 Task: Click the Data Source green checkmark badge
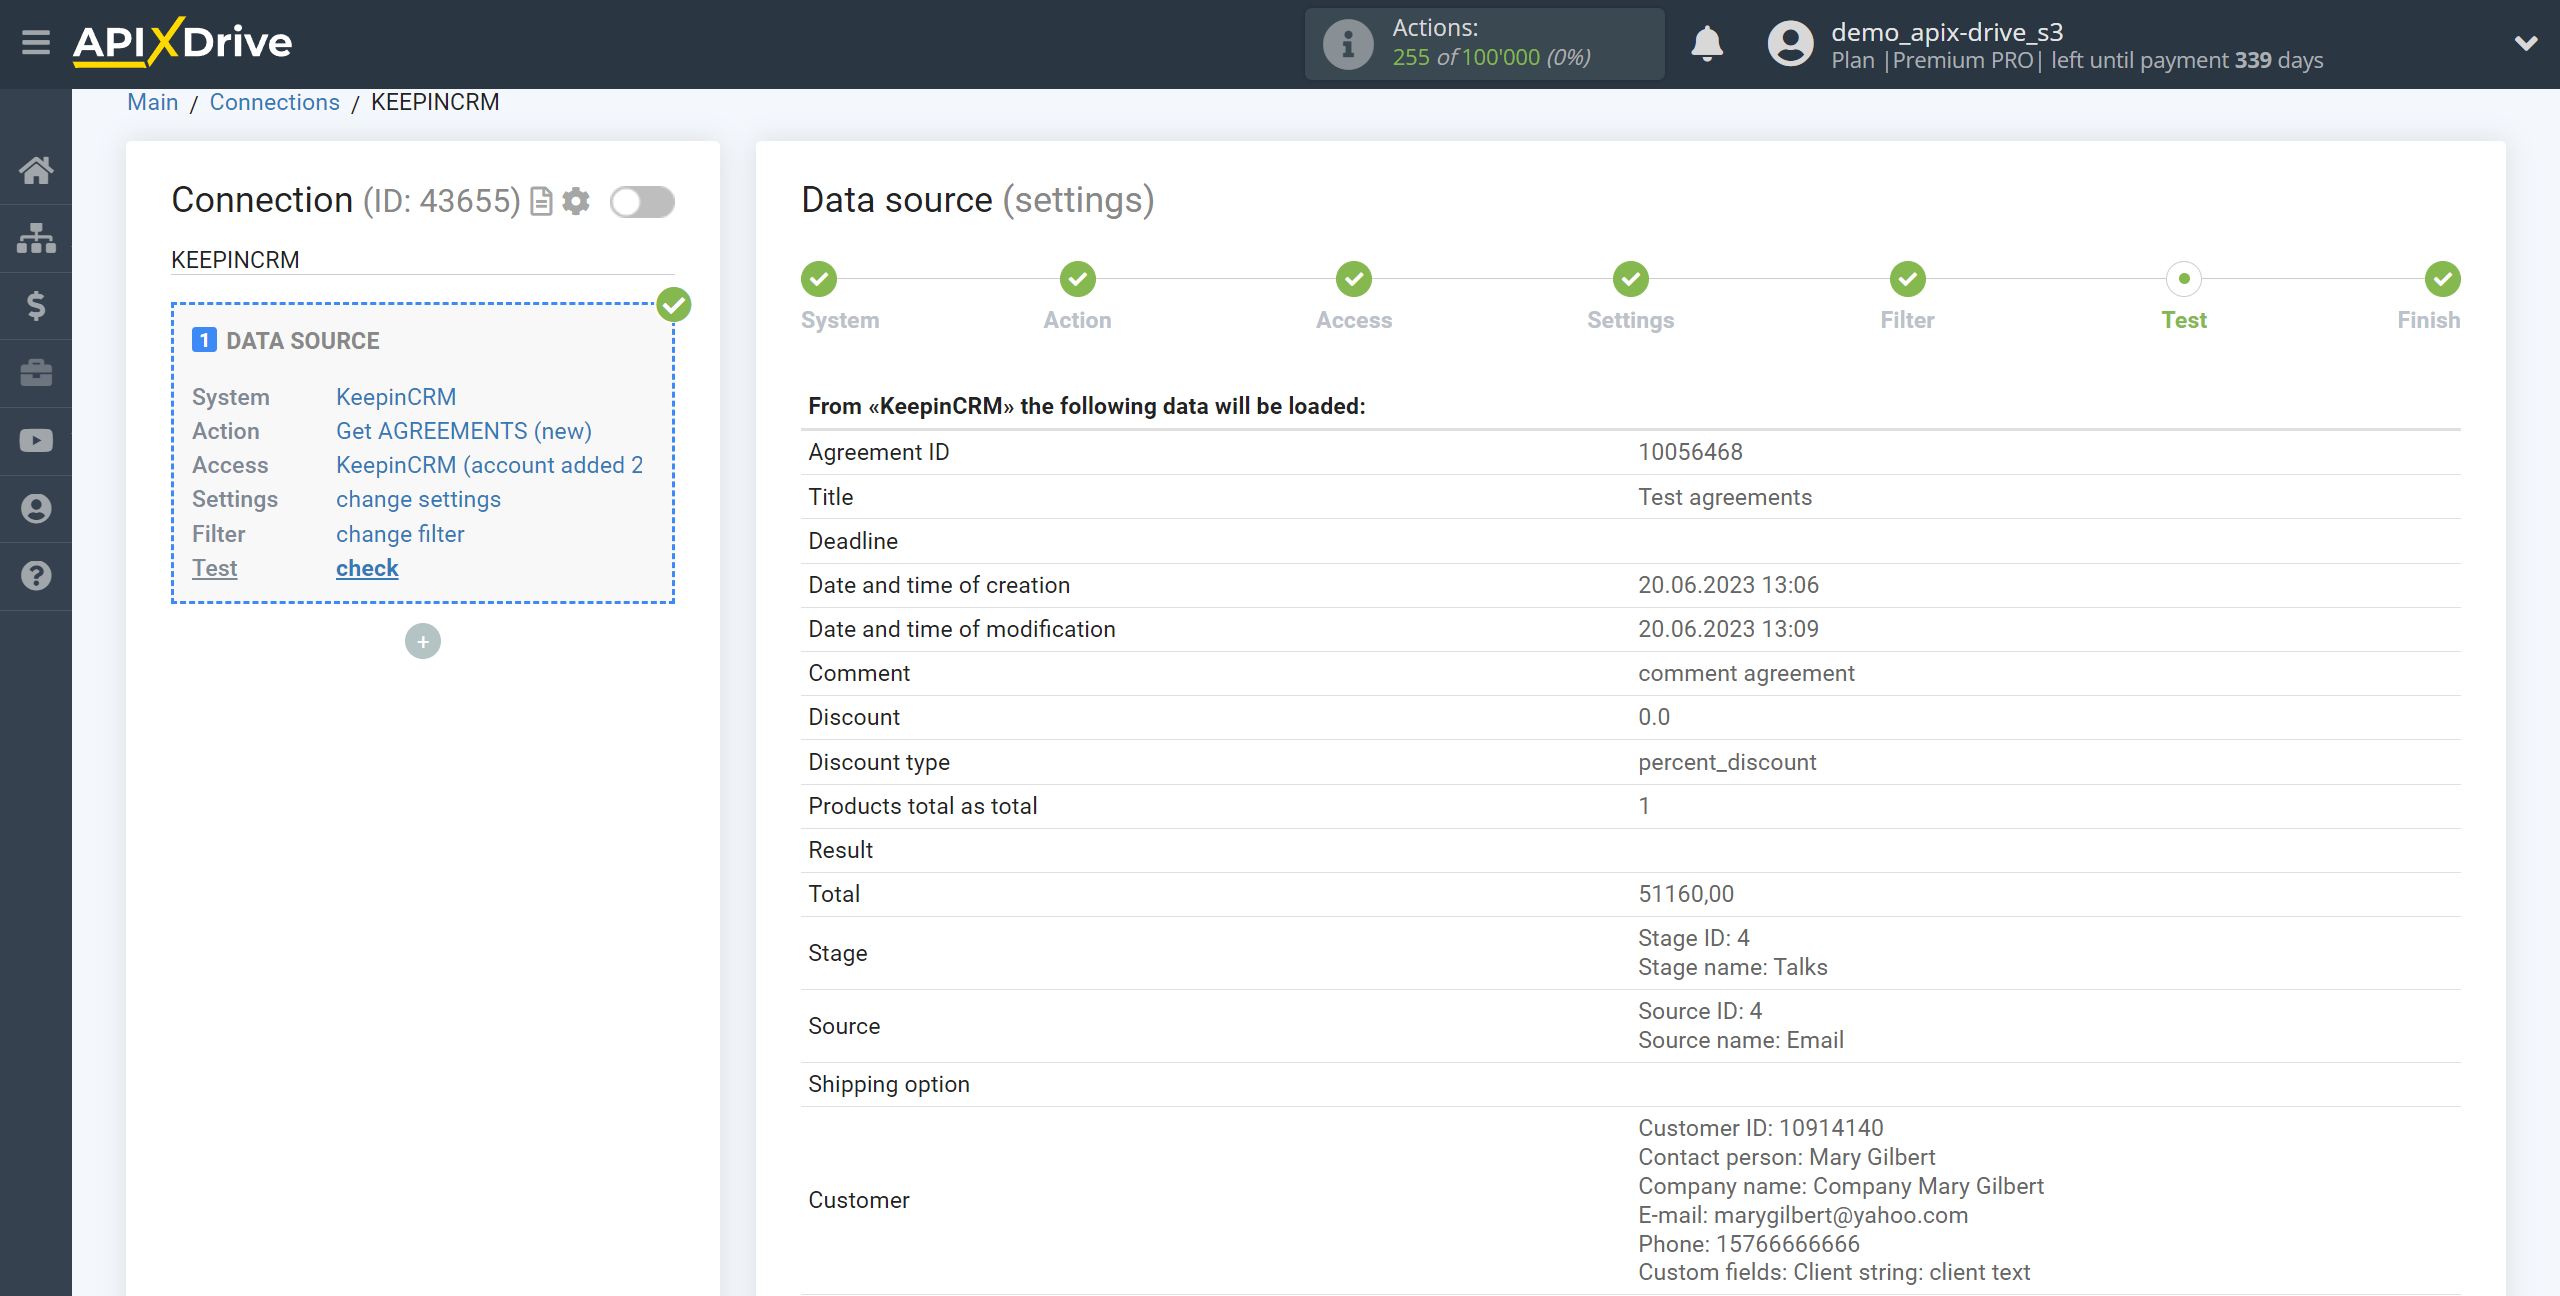pyautogui.click(x=674, y=304)
